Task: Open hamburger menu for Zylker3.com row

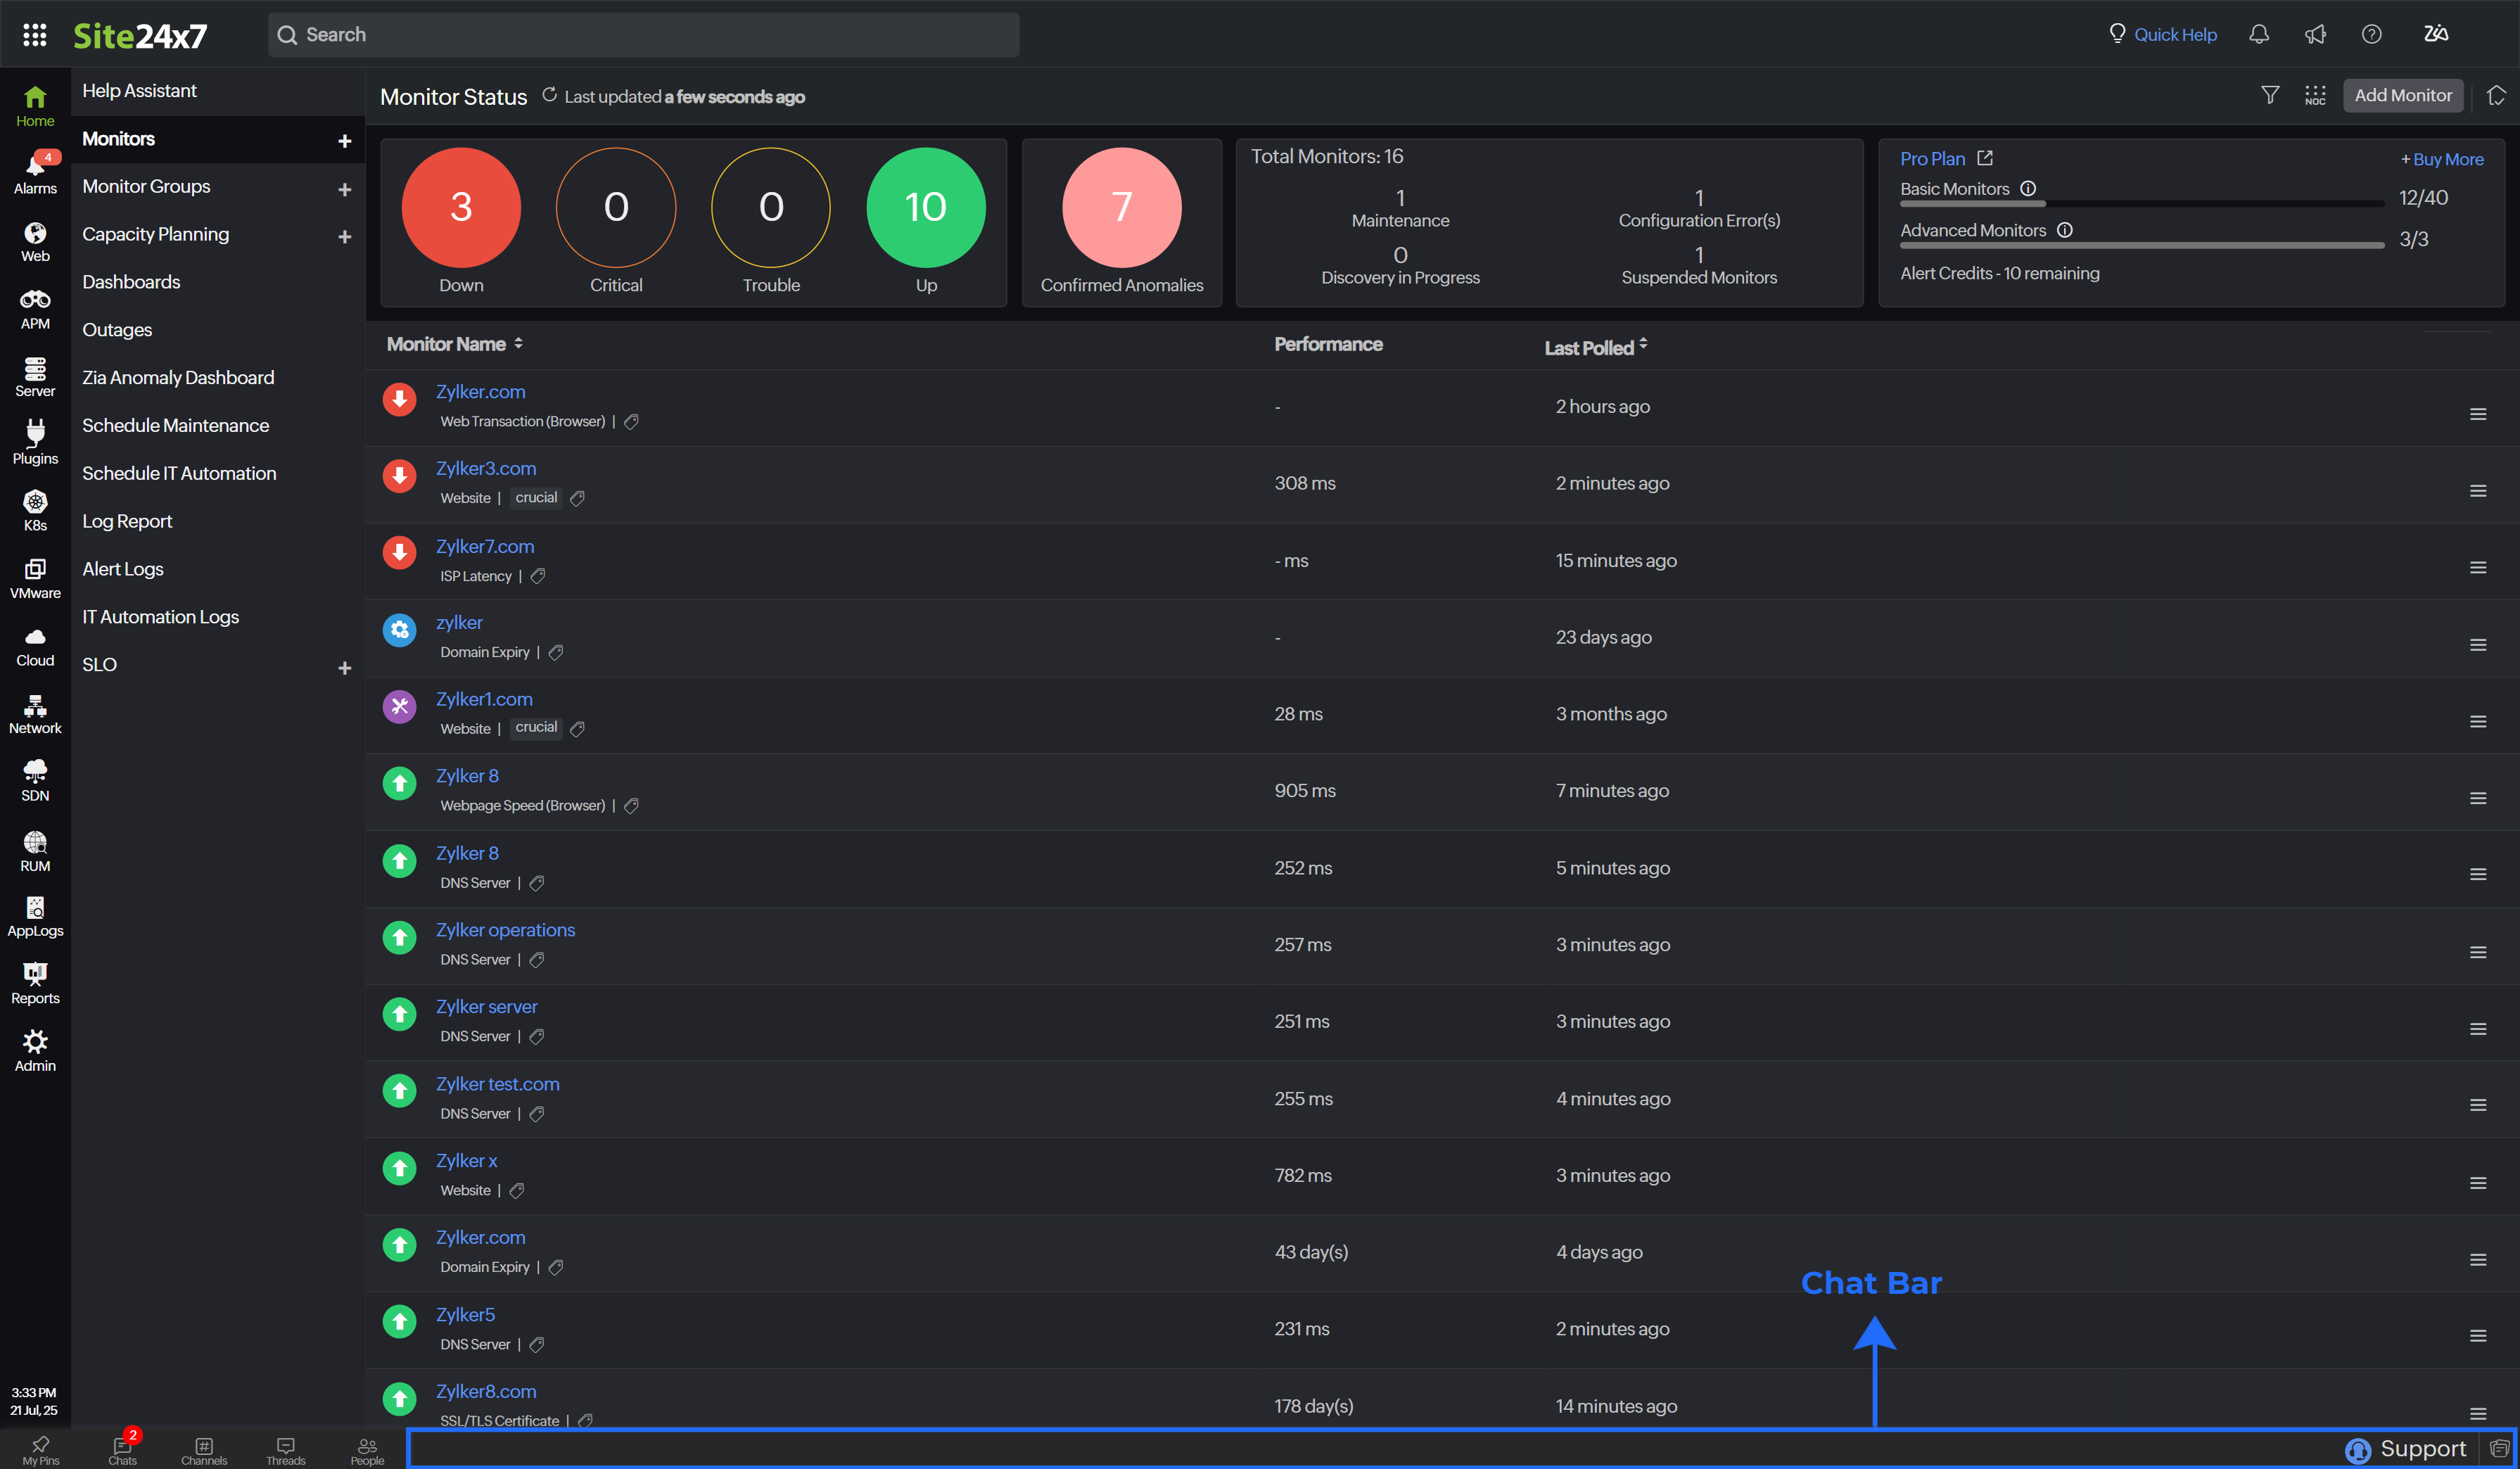Action: point(2477,490)
